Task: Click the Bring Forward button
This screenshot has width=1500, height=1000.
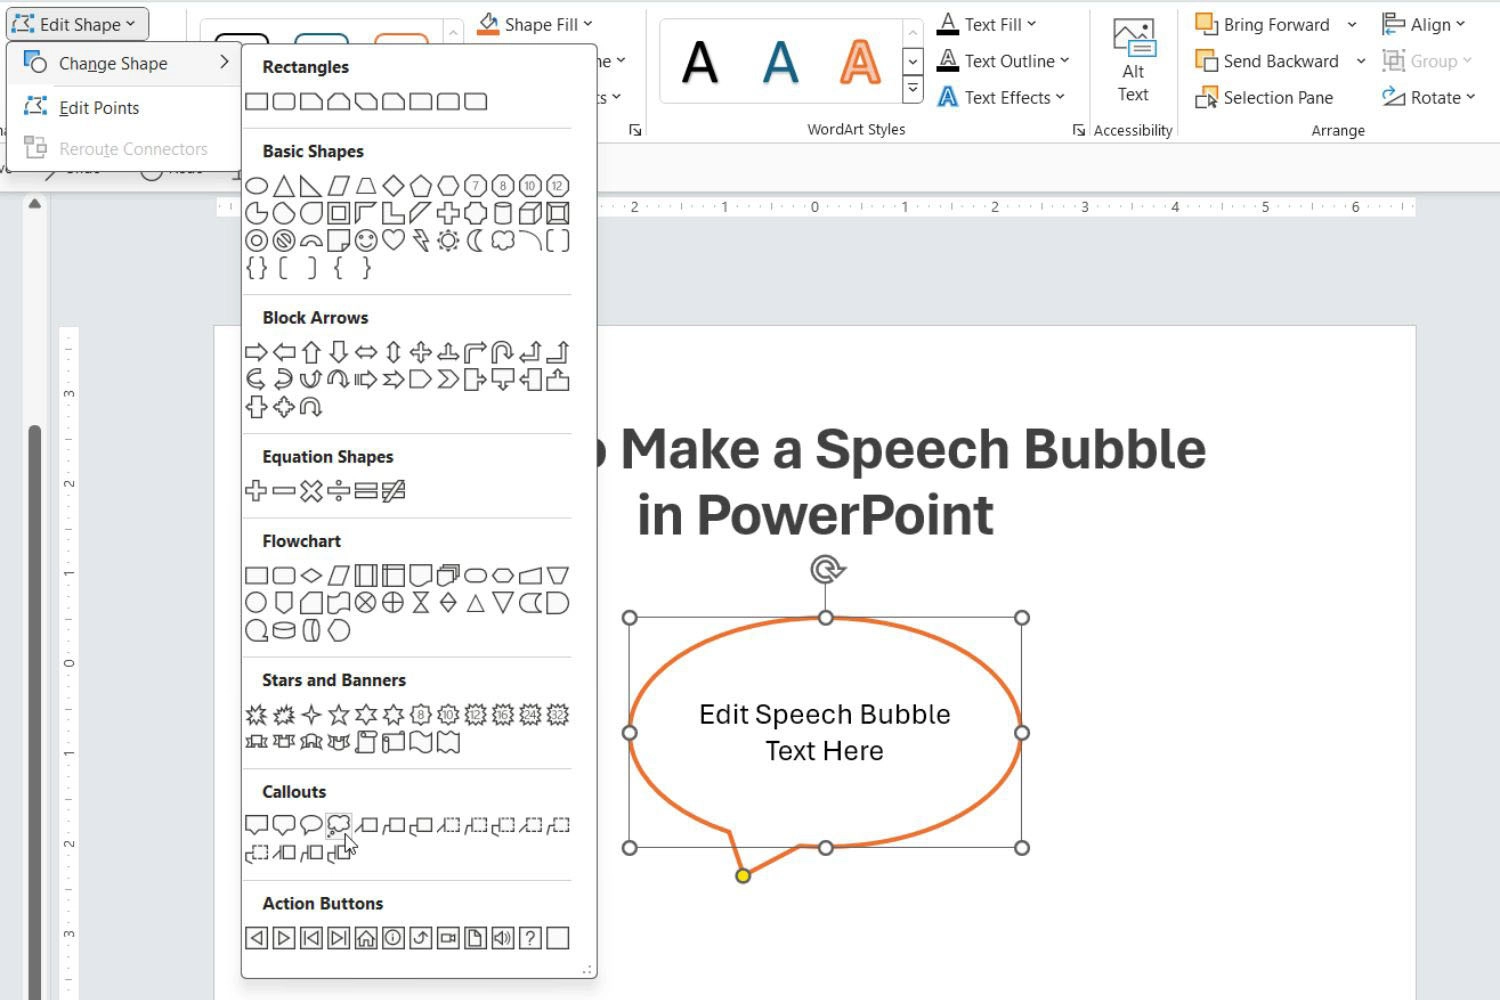Action: pyautogui.click(x=1263, y=25)
